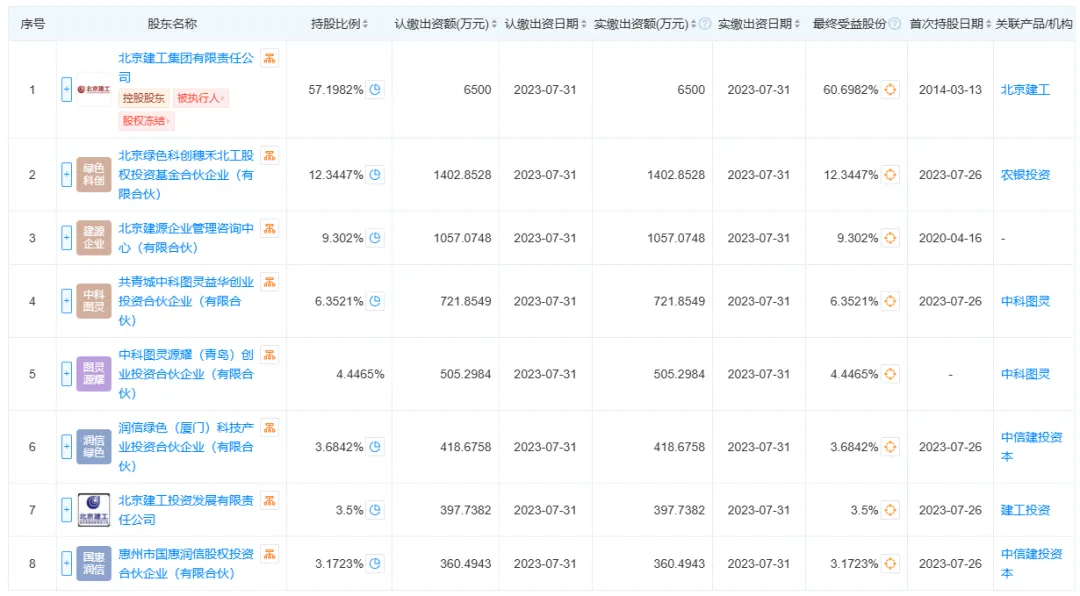Viewport: 1080px width, 596px height.
Task: Click the 控股股东 tag in row 1
Action: tap(143, 99)
